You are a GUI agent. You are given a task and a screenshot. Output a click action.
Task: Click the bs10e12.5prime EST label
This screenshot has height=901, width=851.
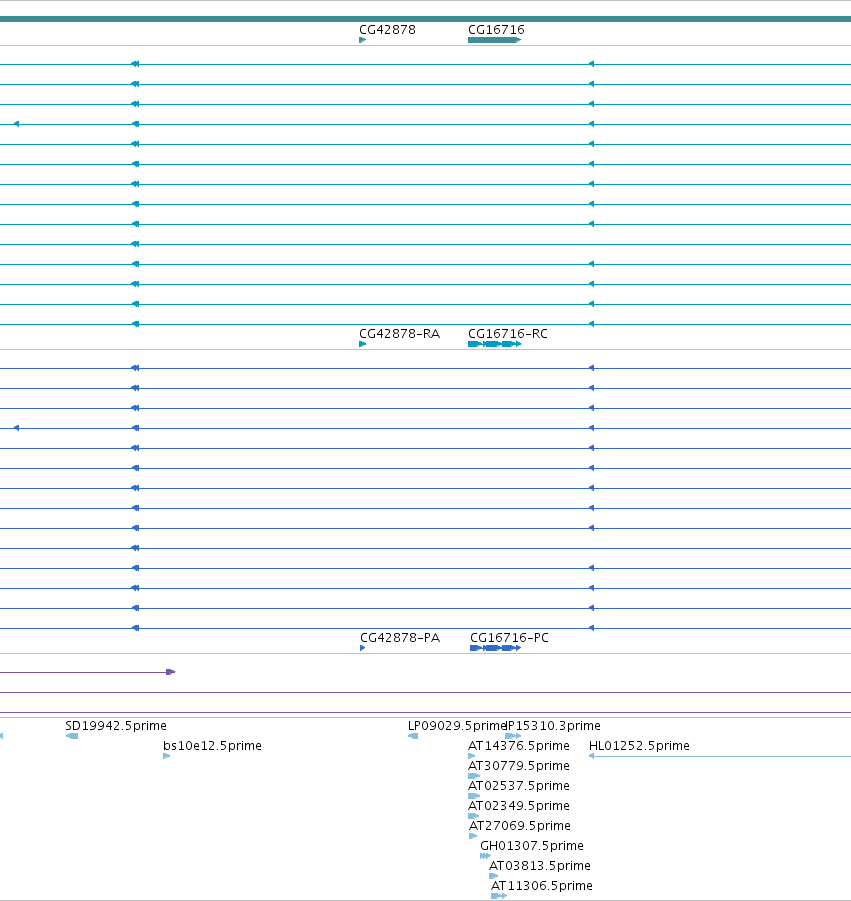(213, 746)
